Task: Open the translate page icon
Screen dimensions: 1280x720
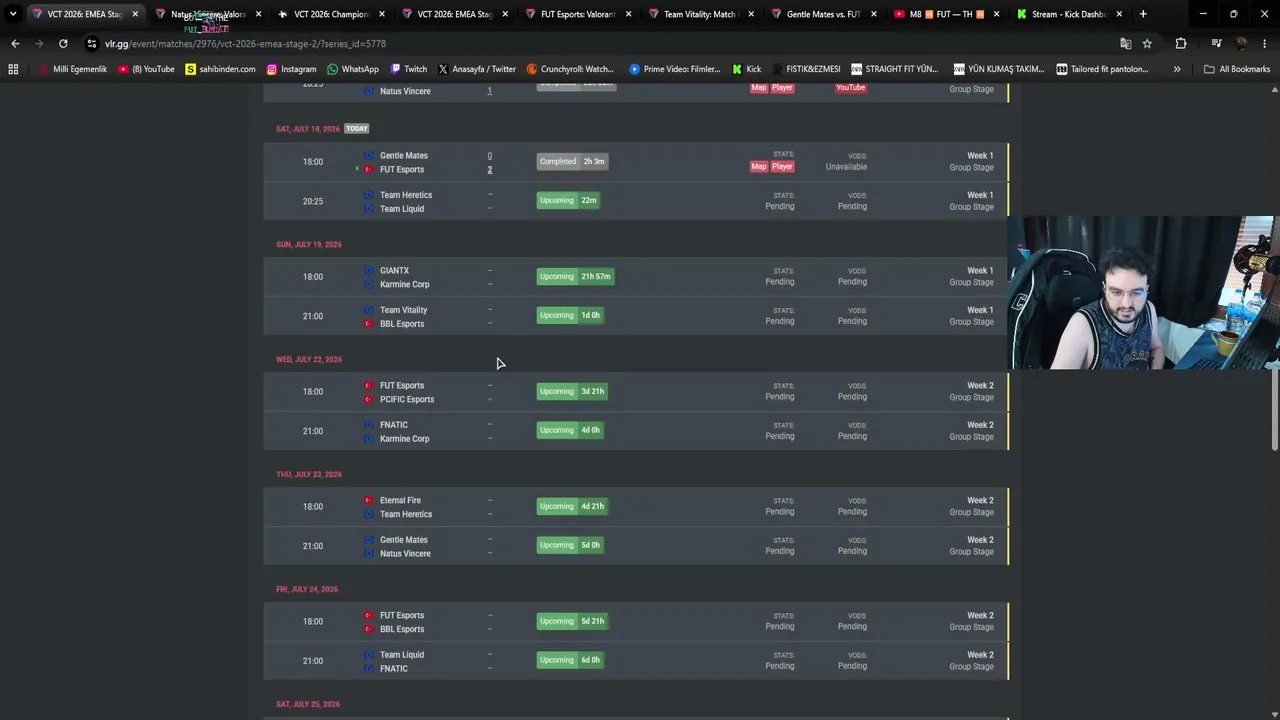Action: coord(1125,44)
